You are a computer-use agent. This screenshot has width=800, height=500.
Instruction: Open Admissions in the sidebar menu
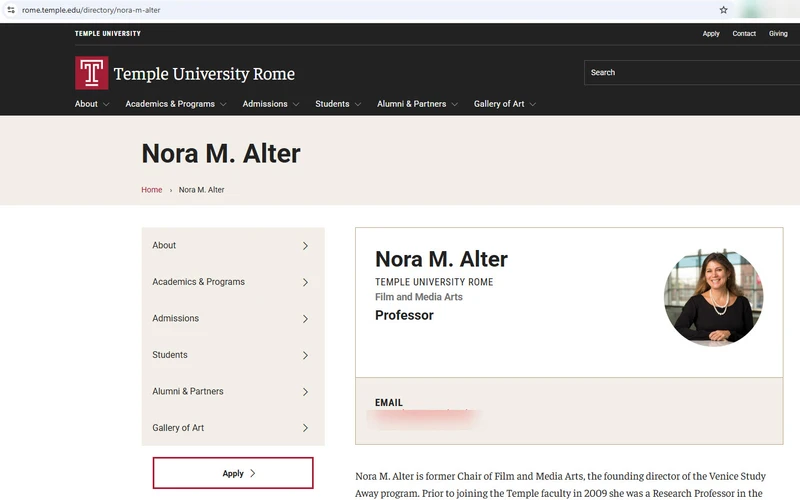click(176, 318)
